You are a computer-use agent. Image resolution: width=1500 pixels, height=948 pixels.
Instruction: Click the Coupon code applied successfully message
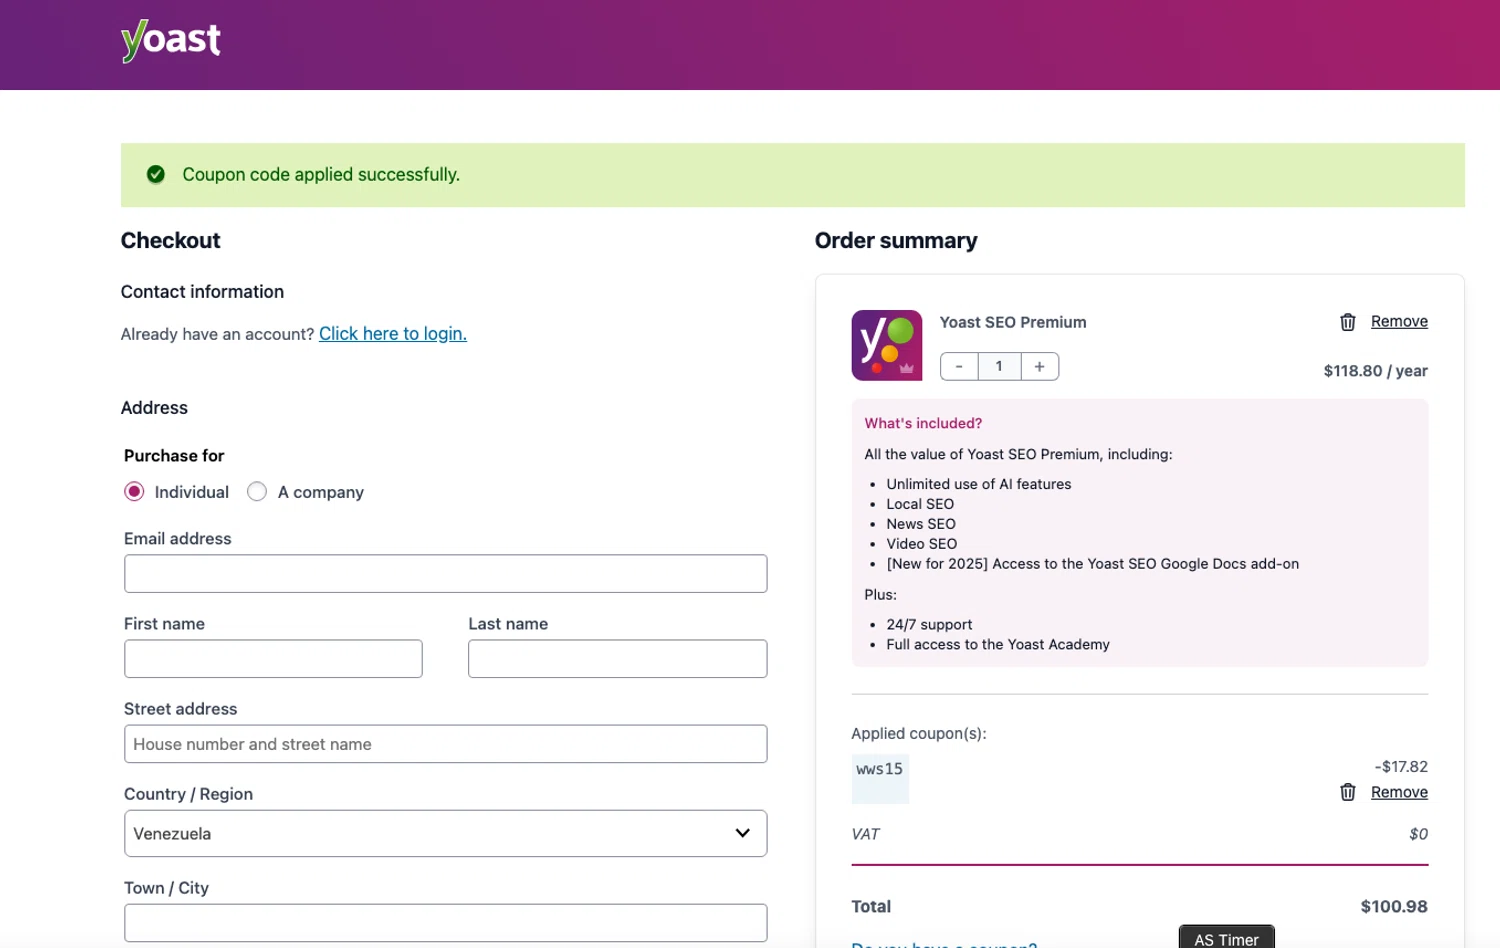pos(321,174)
